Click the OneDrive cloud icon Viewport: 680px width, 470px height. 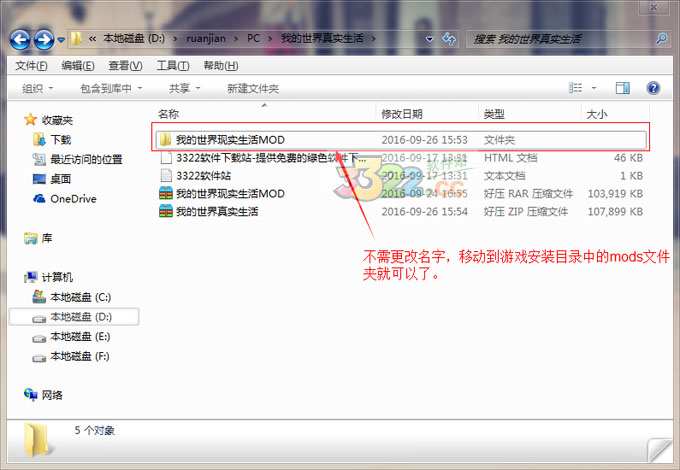(39, 199)
